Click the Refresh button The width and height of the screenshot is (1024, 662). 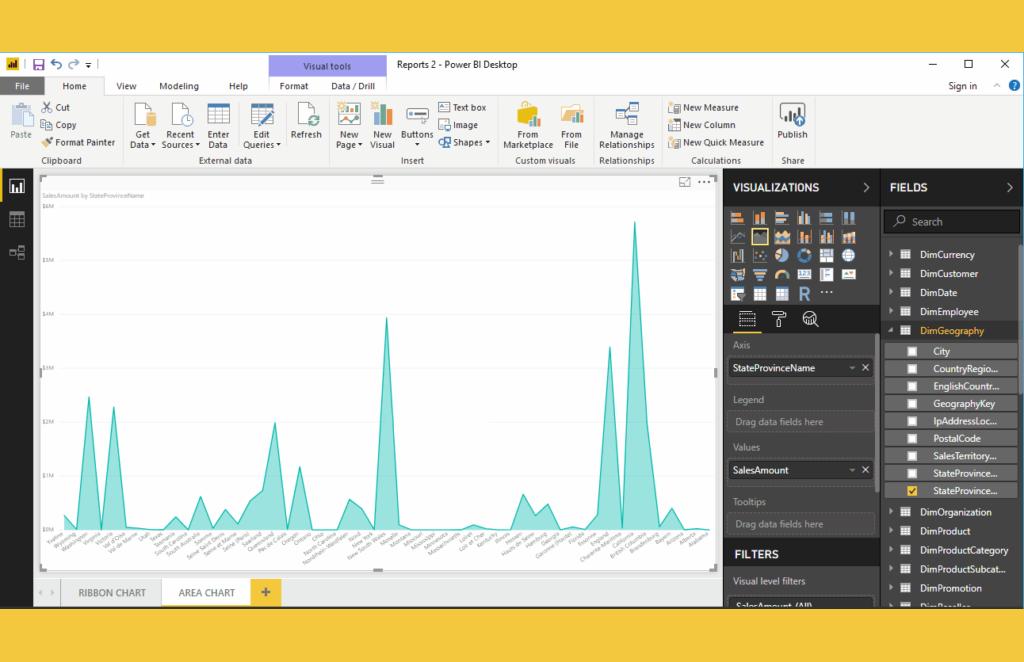click(x=306, y=121)
